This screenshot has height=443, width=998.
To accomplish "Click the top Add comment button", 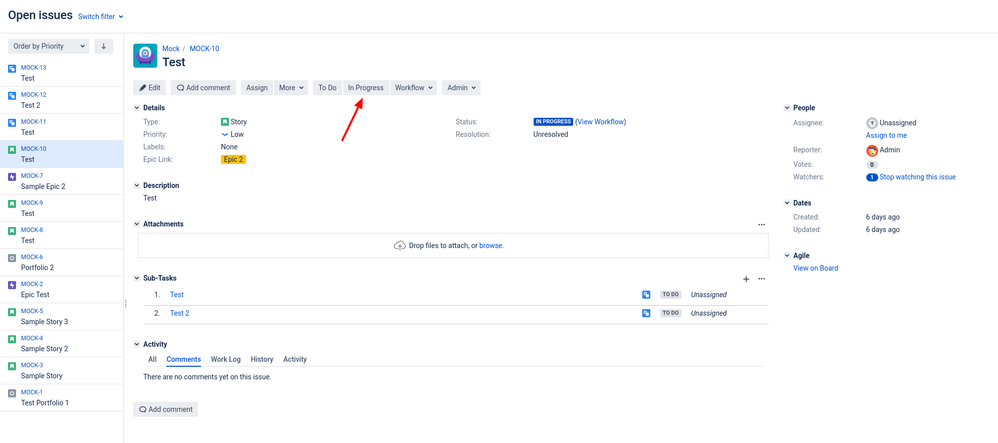I will (x=204, y=88).
